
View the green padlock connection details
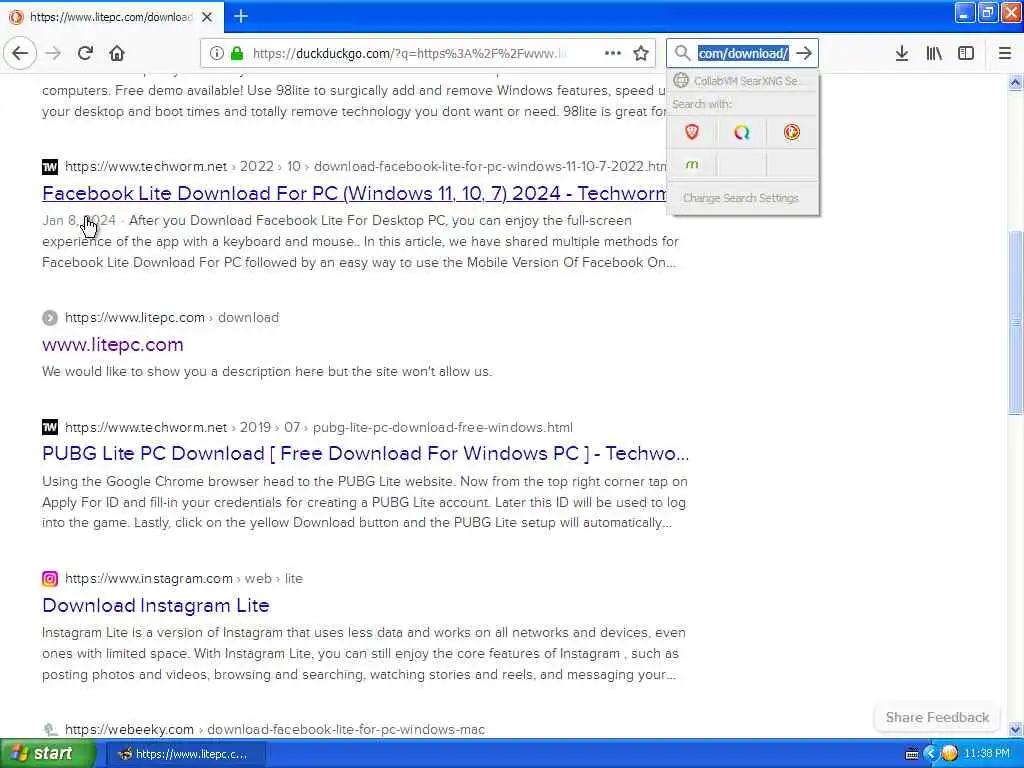point(236,54)
